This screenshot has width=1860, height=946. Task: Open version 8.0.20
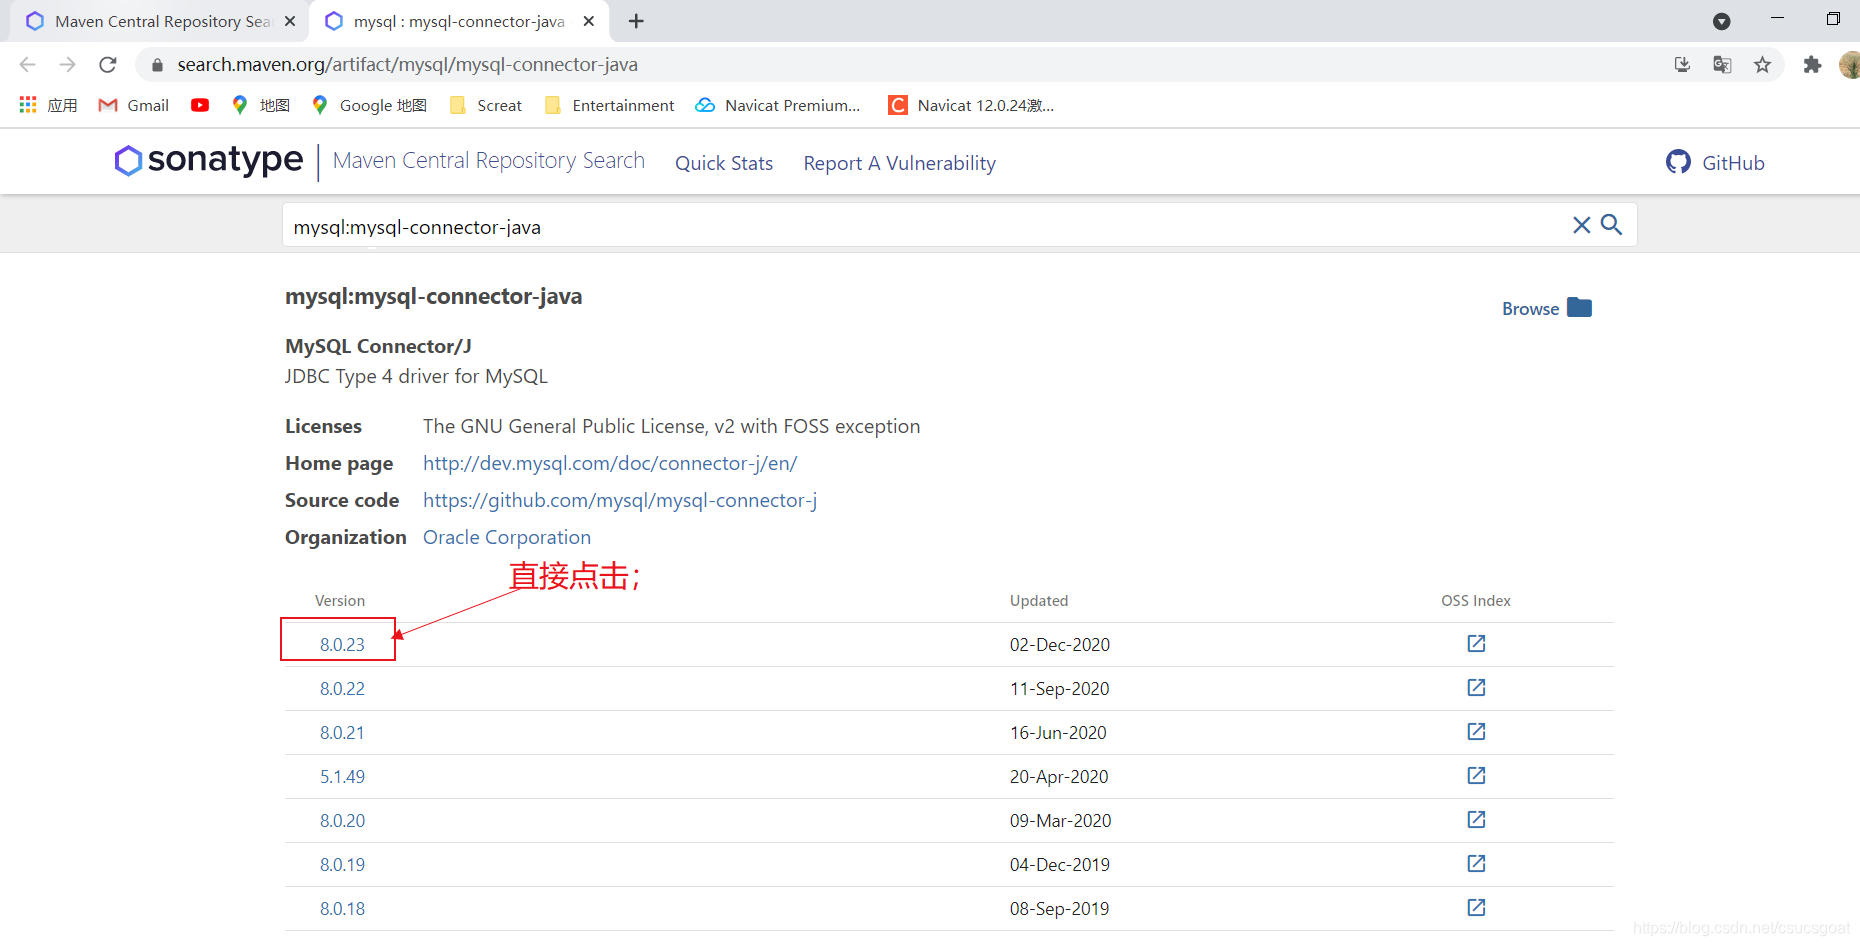click(342, 821)
